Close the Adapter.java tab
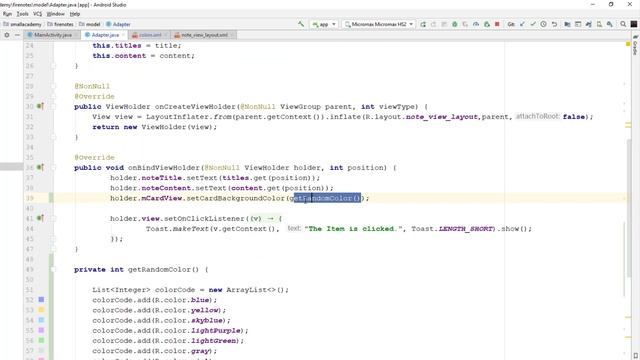Image resolution: width=640 pixels, height=360 pixels. (x=123, y=35)
